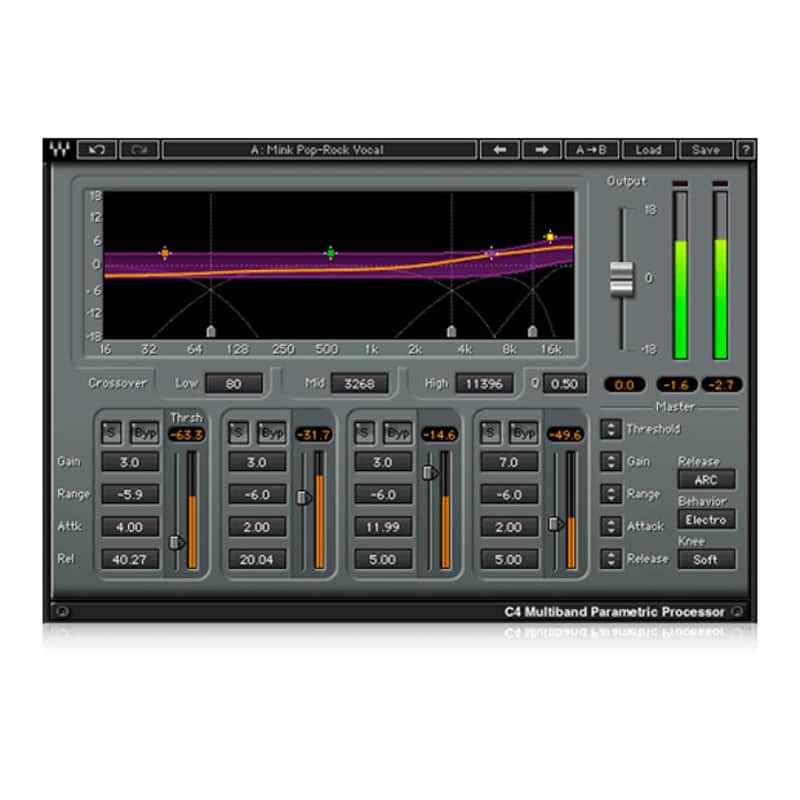This screenshot has width=800, height=800.
Task: Click band one Range field -5.9
Action: coord(130,494)
